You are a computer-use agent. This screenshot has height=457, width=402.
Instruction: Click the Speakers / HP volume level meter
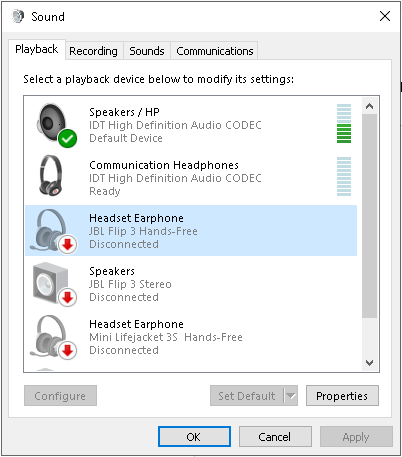pyautogui.click(x=344, y=123)
